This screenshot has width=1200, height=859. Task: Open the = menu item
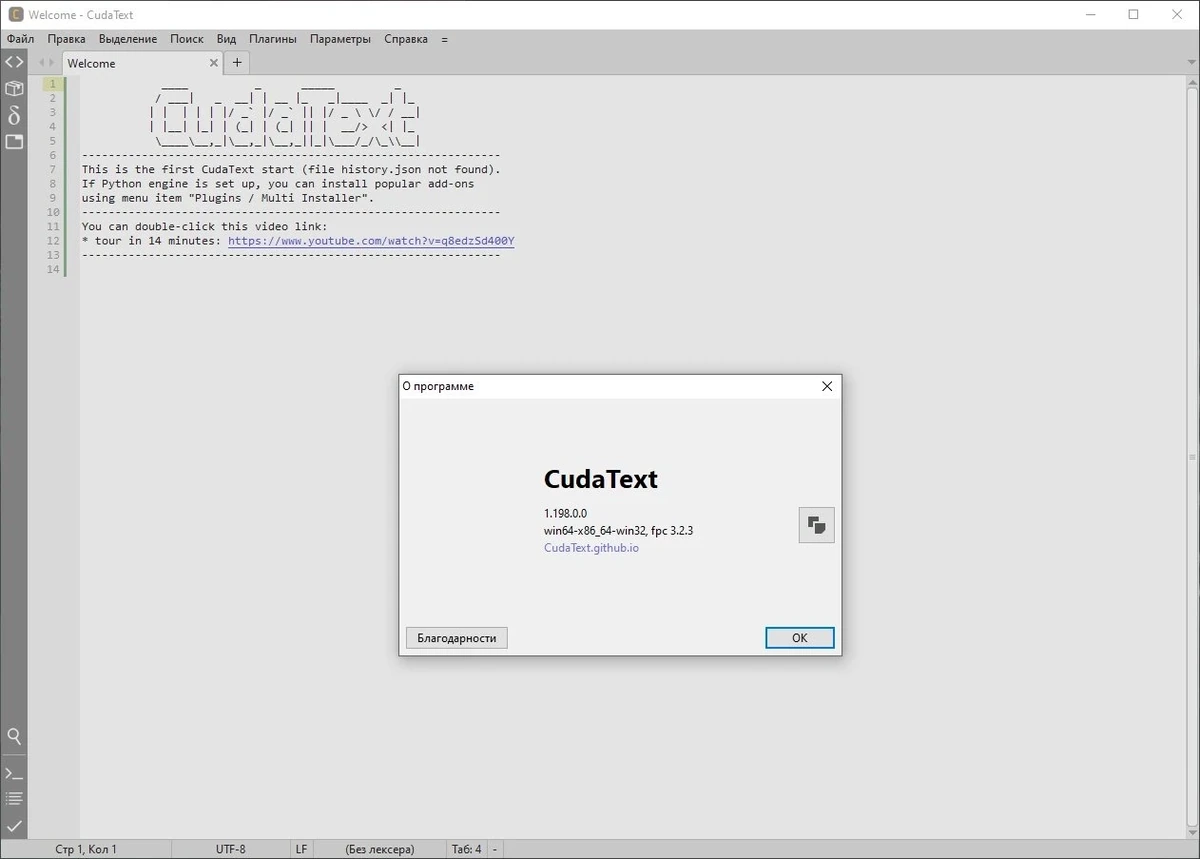(444, 39)
